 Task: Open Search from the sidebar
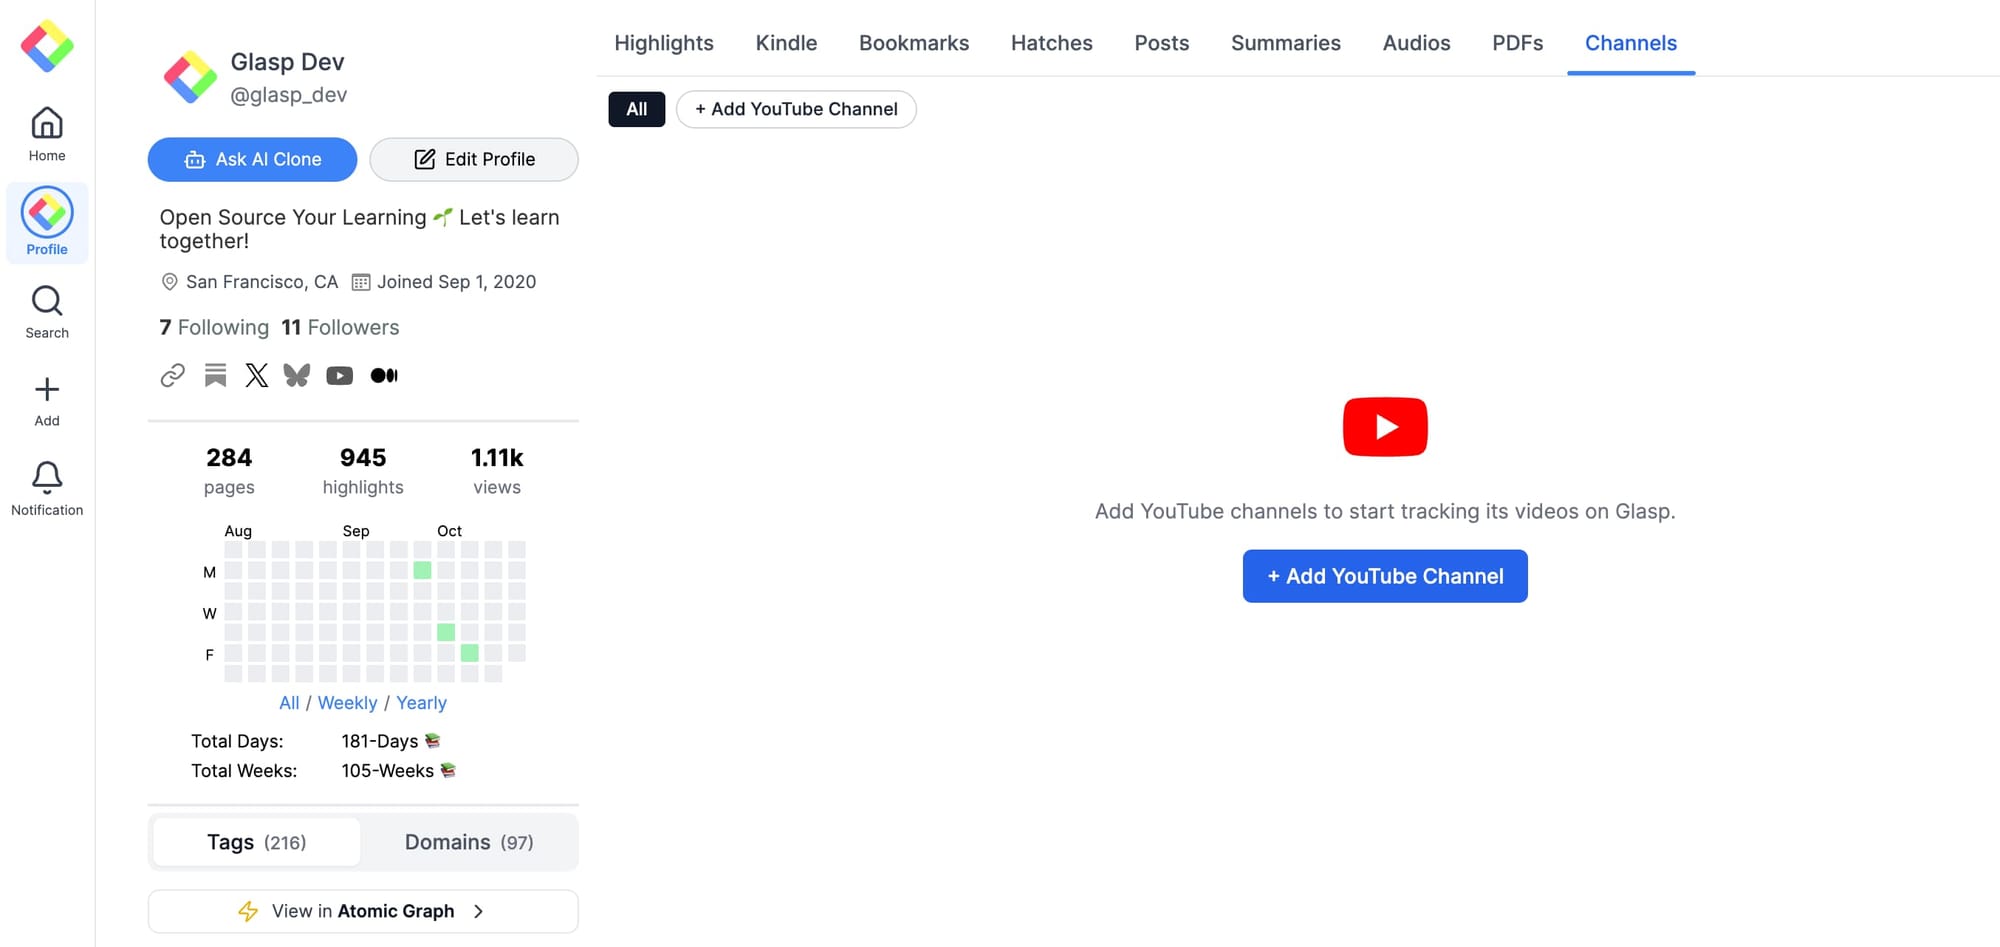(x=47, y=312)
